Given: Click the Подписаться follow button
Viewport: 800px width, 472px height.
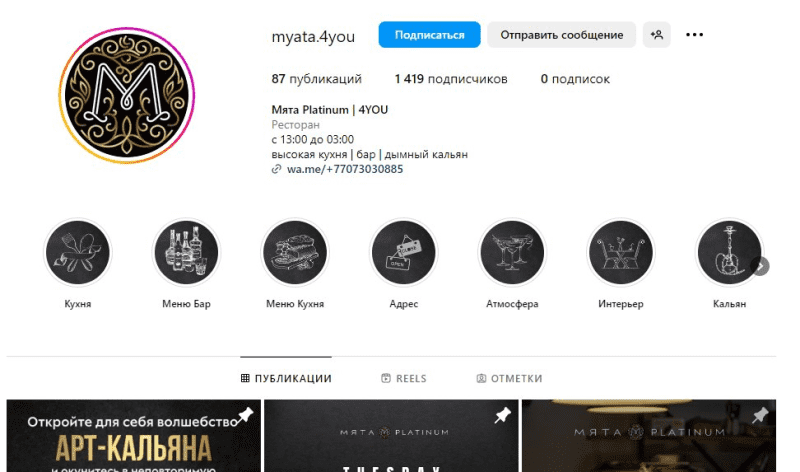Looking at the screenshot, I should 430,35.
